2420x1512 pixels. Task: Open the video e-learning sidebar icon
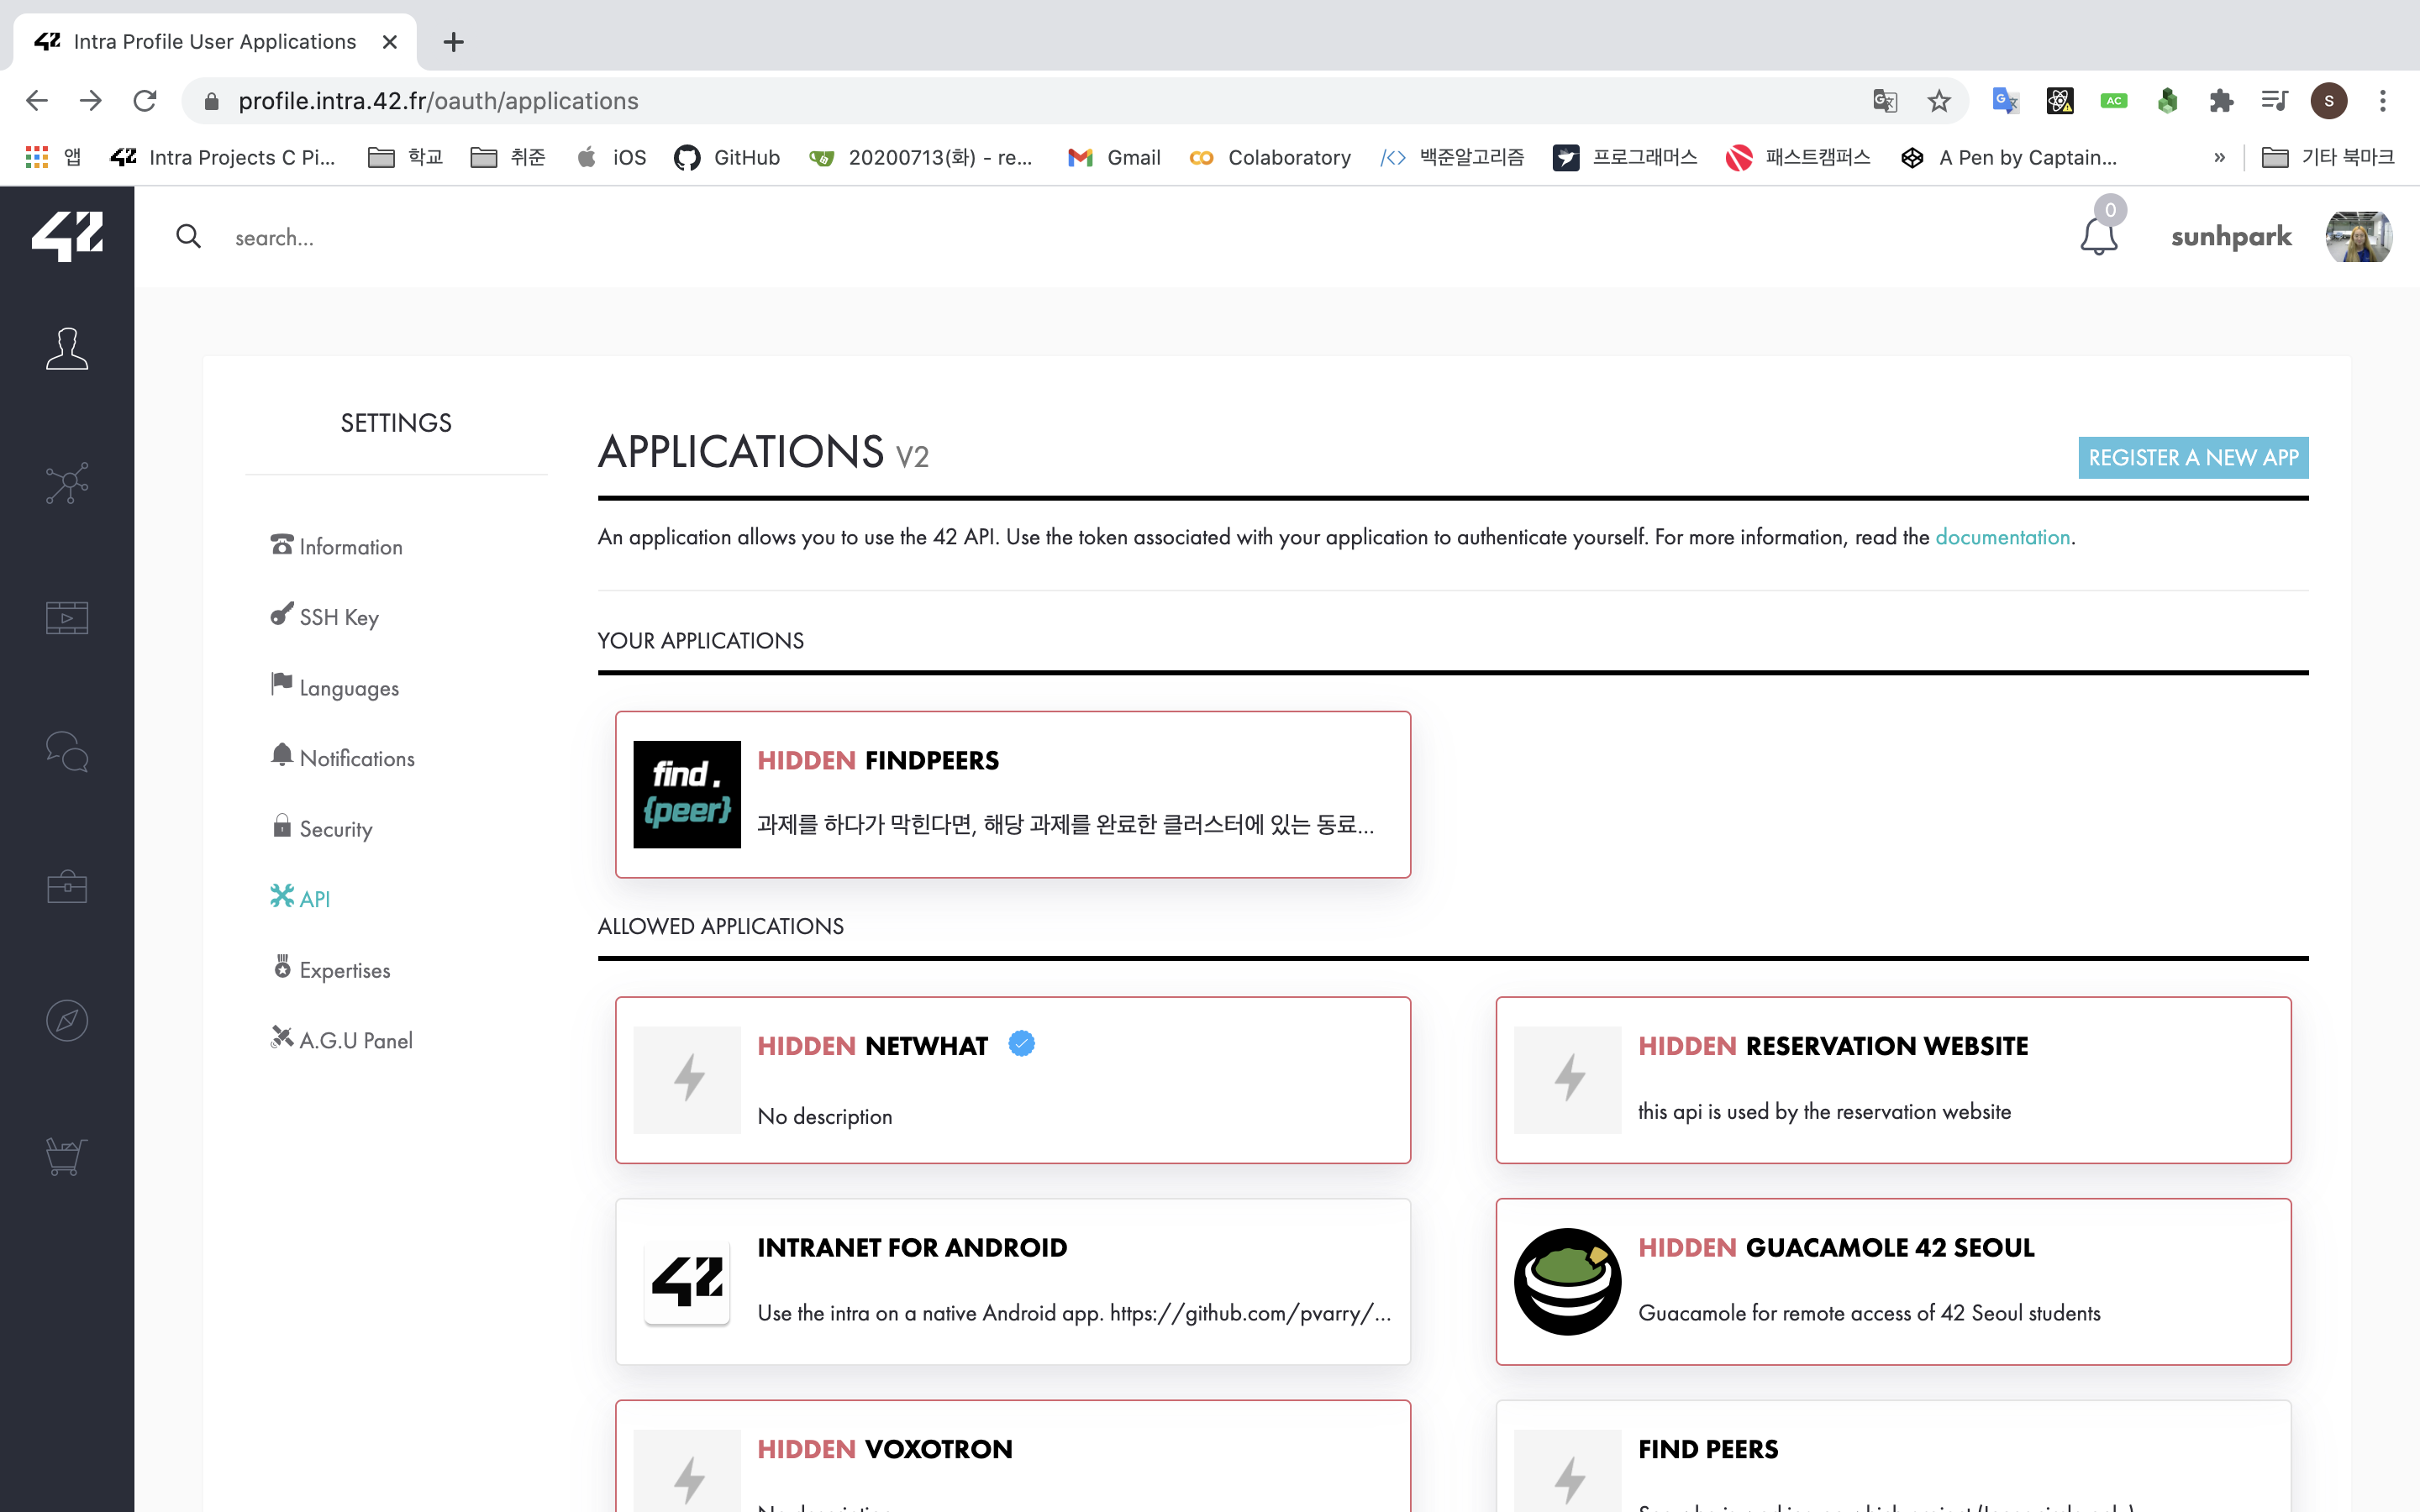(67, 617)
